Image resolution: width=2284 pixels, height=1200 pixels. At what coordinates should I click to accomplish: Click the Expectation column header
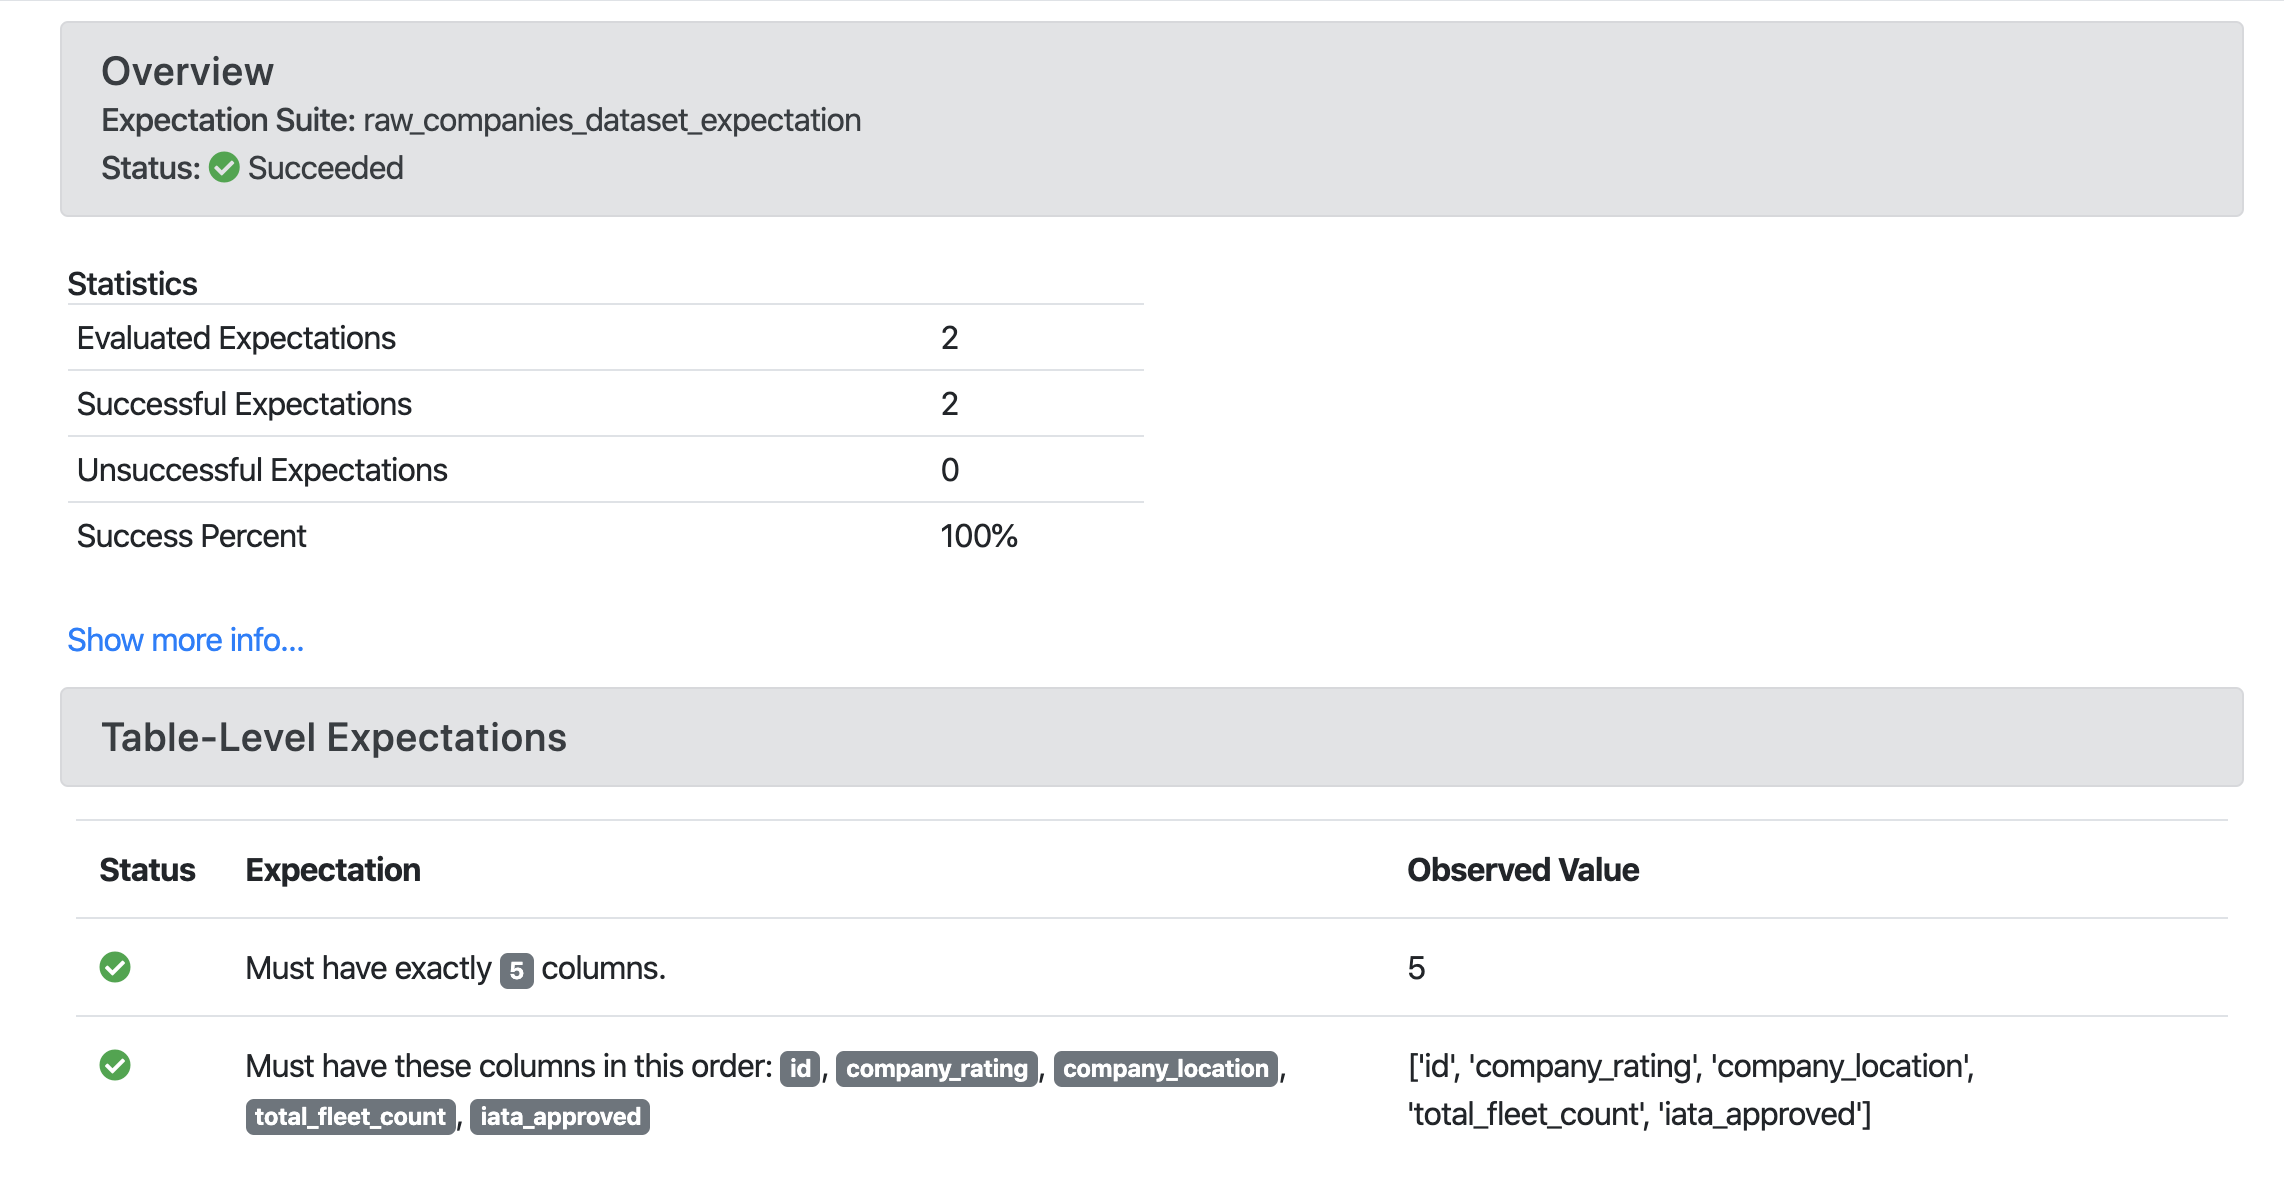click(x=333, y=870)
